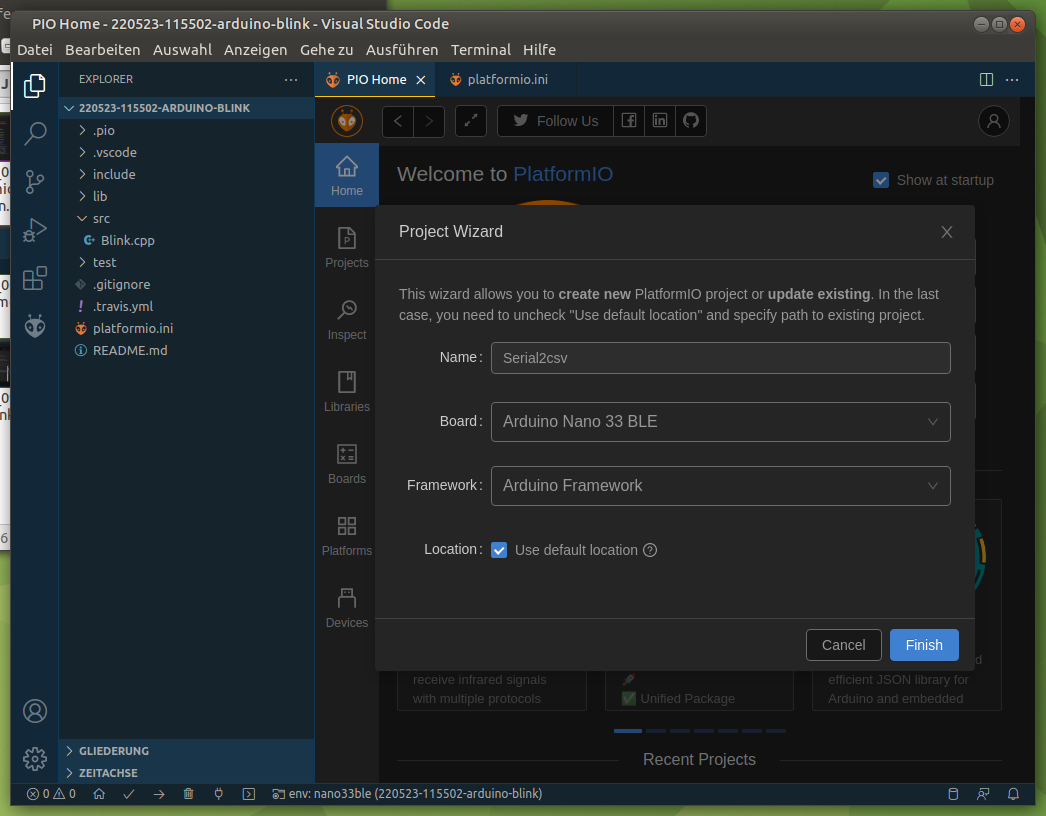The width and height of the screenshot is (1046, 816).
Task: Open Devices section in PIO sidebar
Action: pyautogui.click(x=347, y=608)
